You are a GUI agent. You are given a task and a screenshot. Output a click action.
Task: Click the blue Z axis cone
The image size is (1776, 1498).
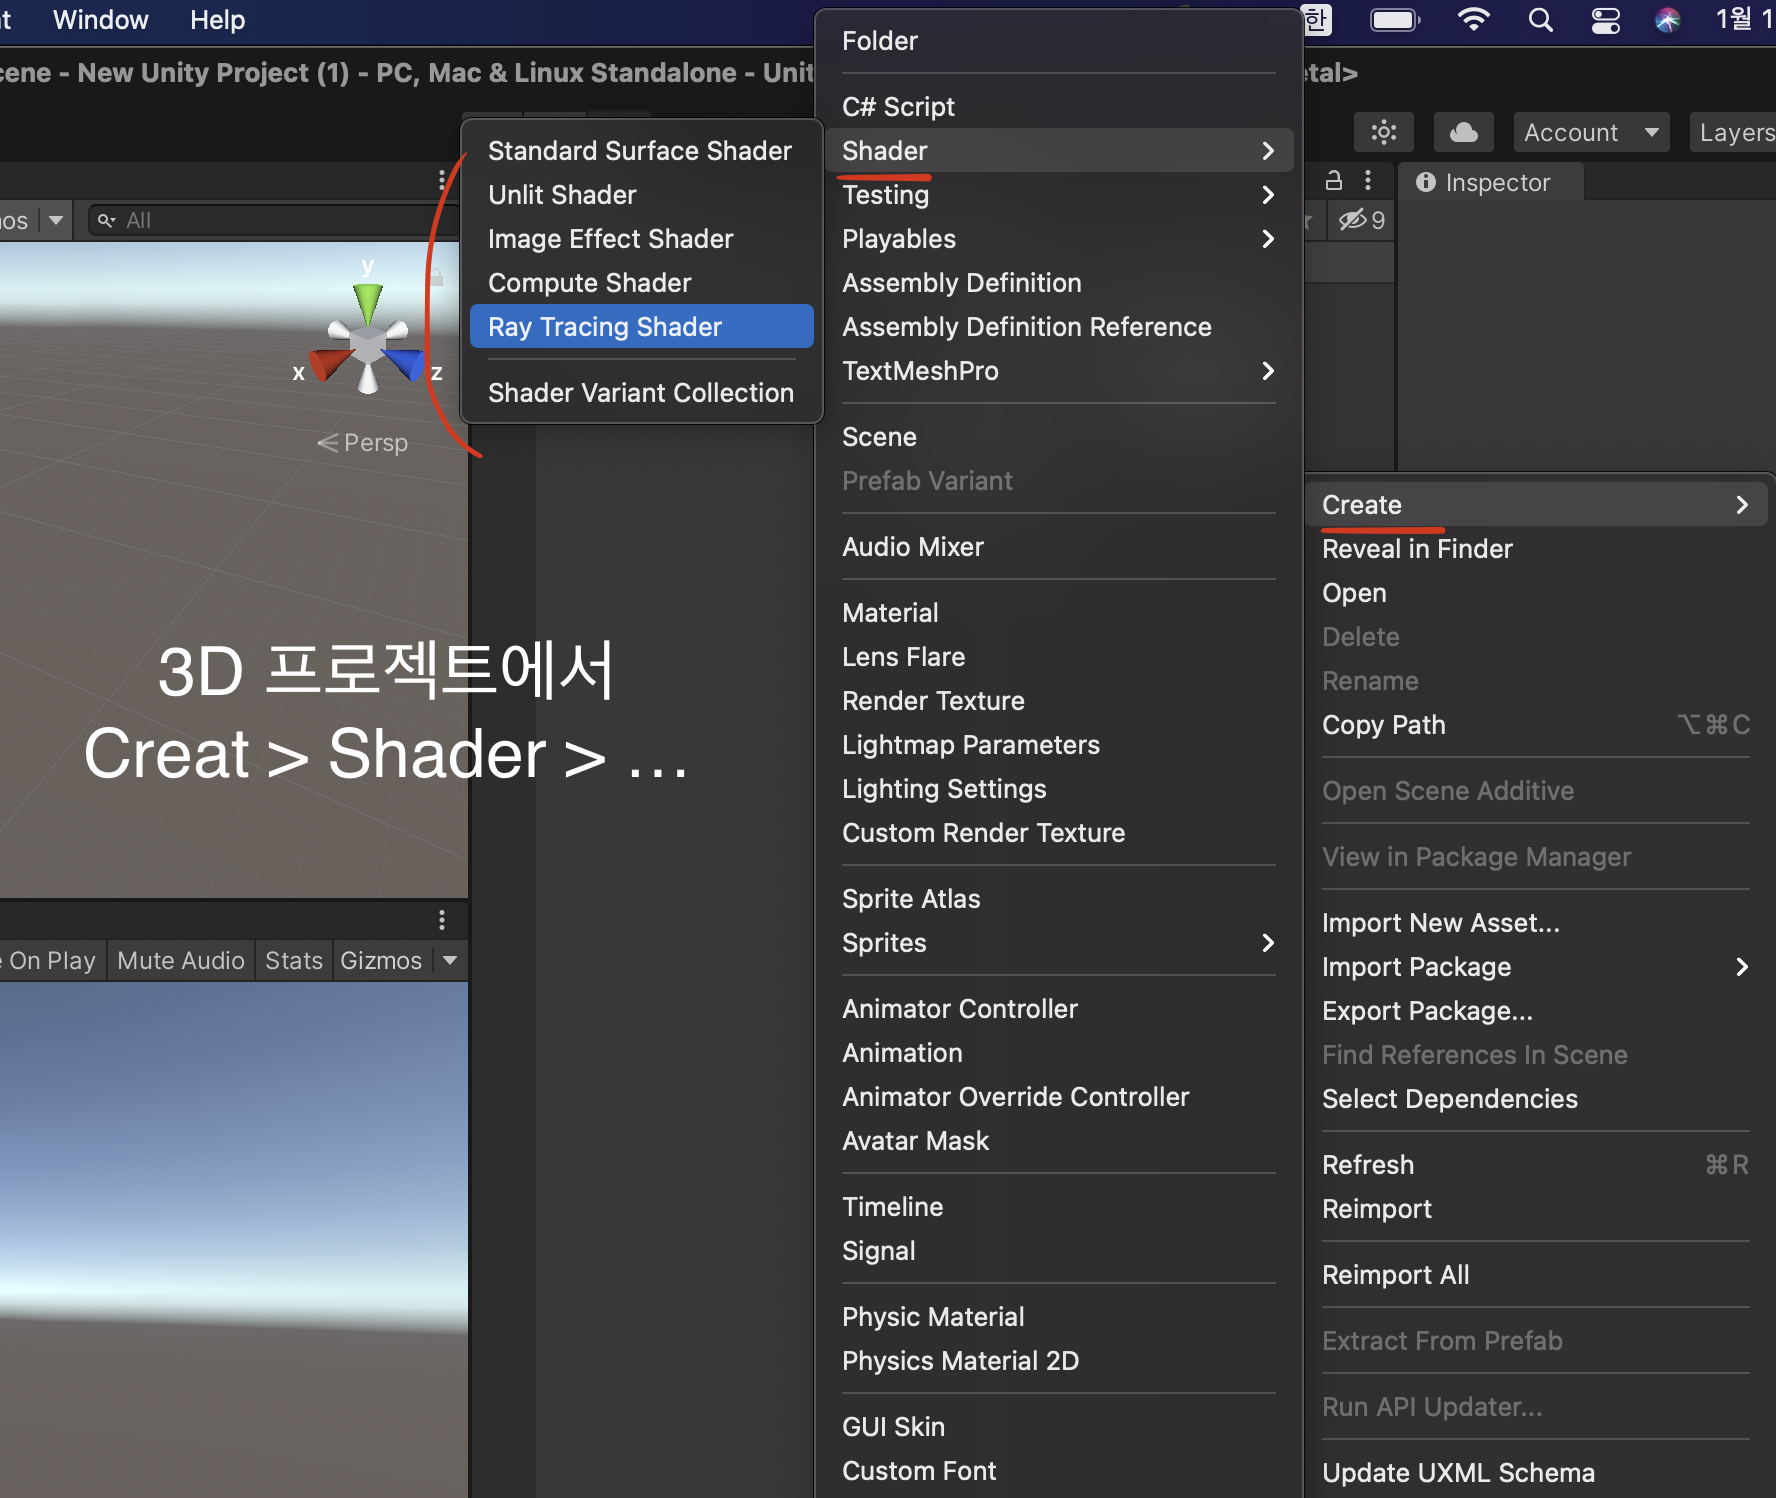point(406,364)
